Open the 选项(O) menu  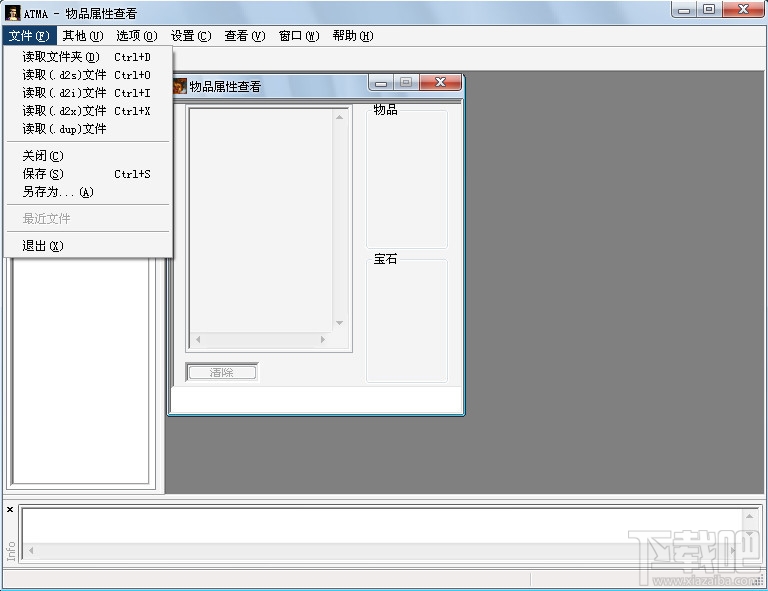(x=137, y=36)
